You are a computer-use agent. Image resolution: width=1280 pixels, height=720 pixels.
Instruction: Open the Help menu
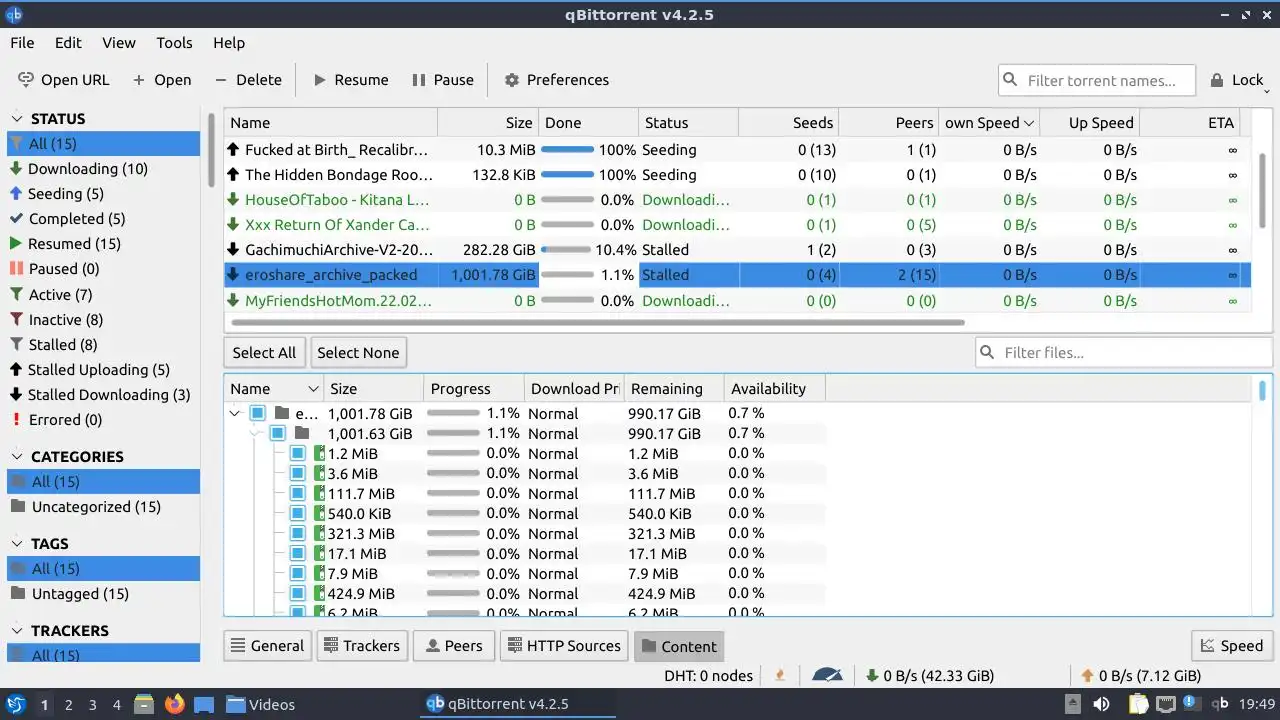click(229, 43)
